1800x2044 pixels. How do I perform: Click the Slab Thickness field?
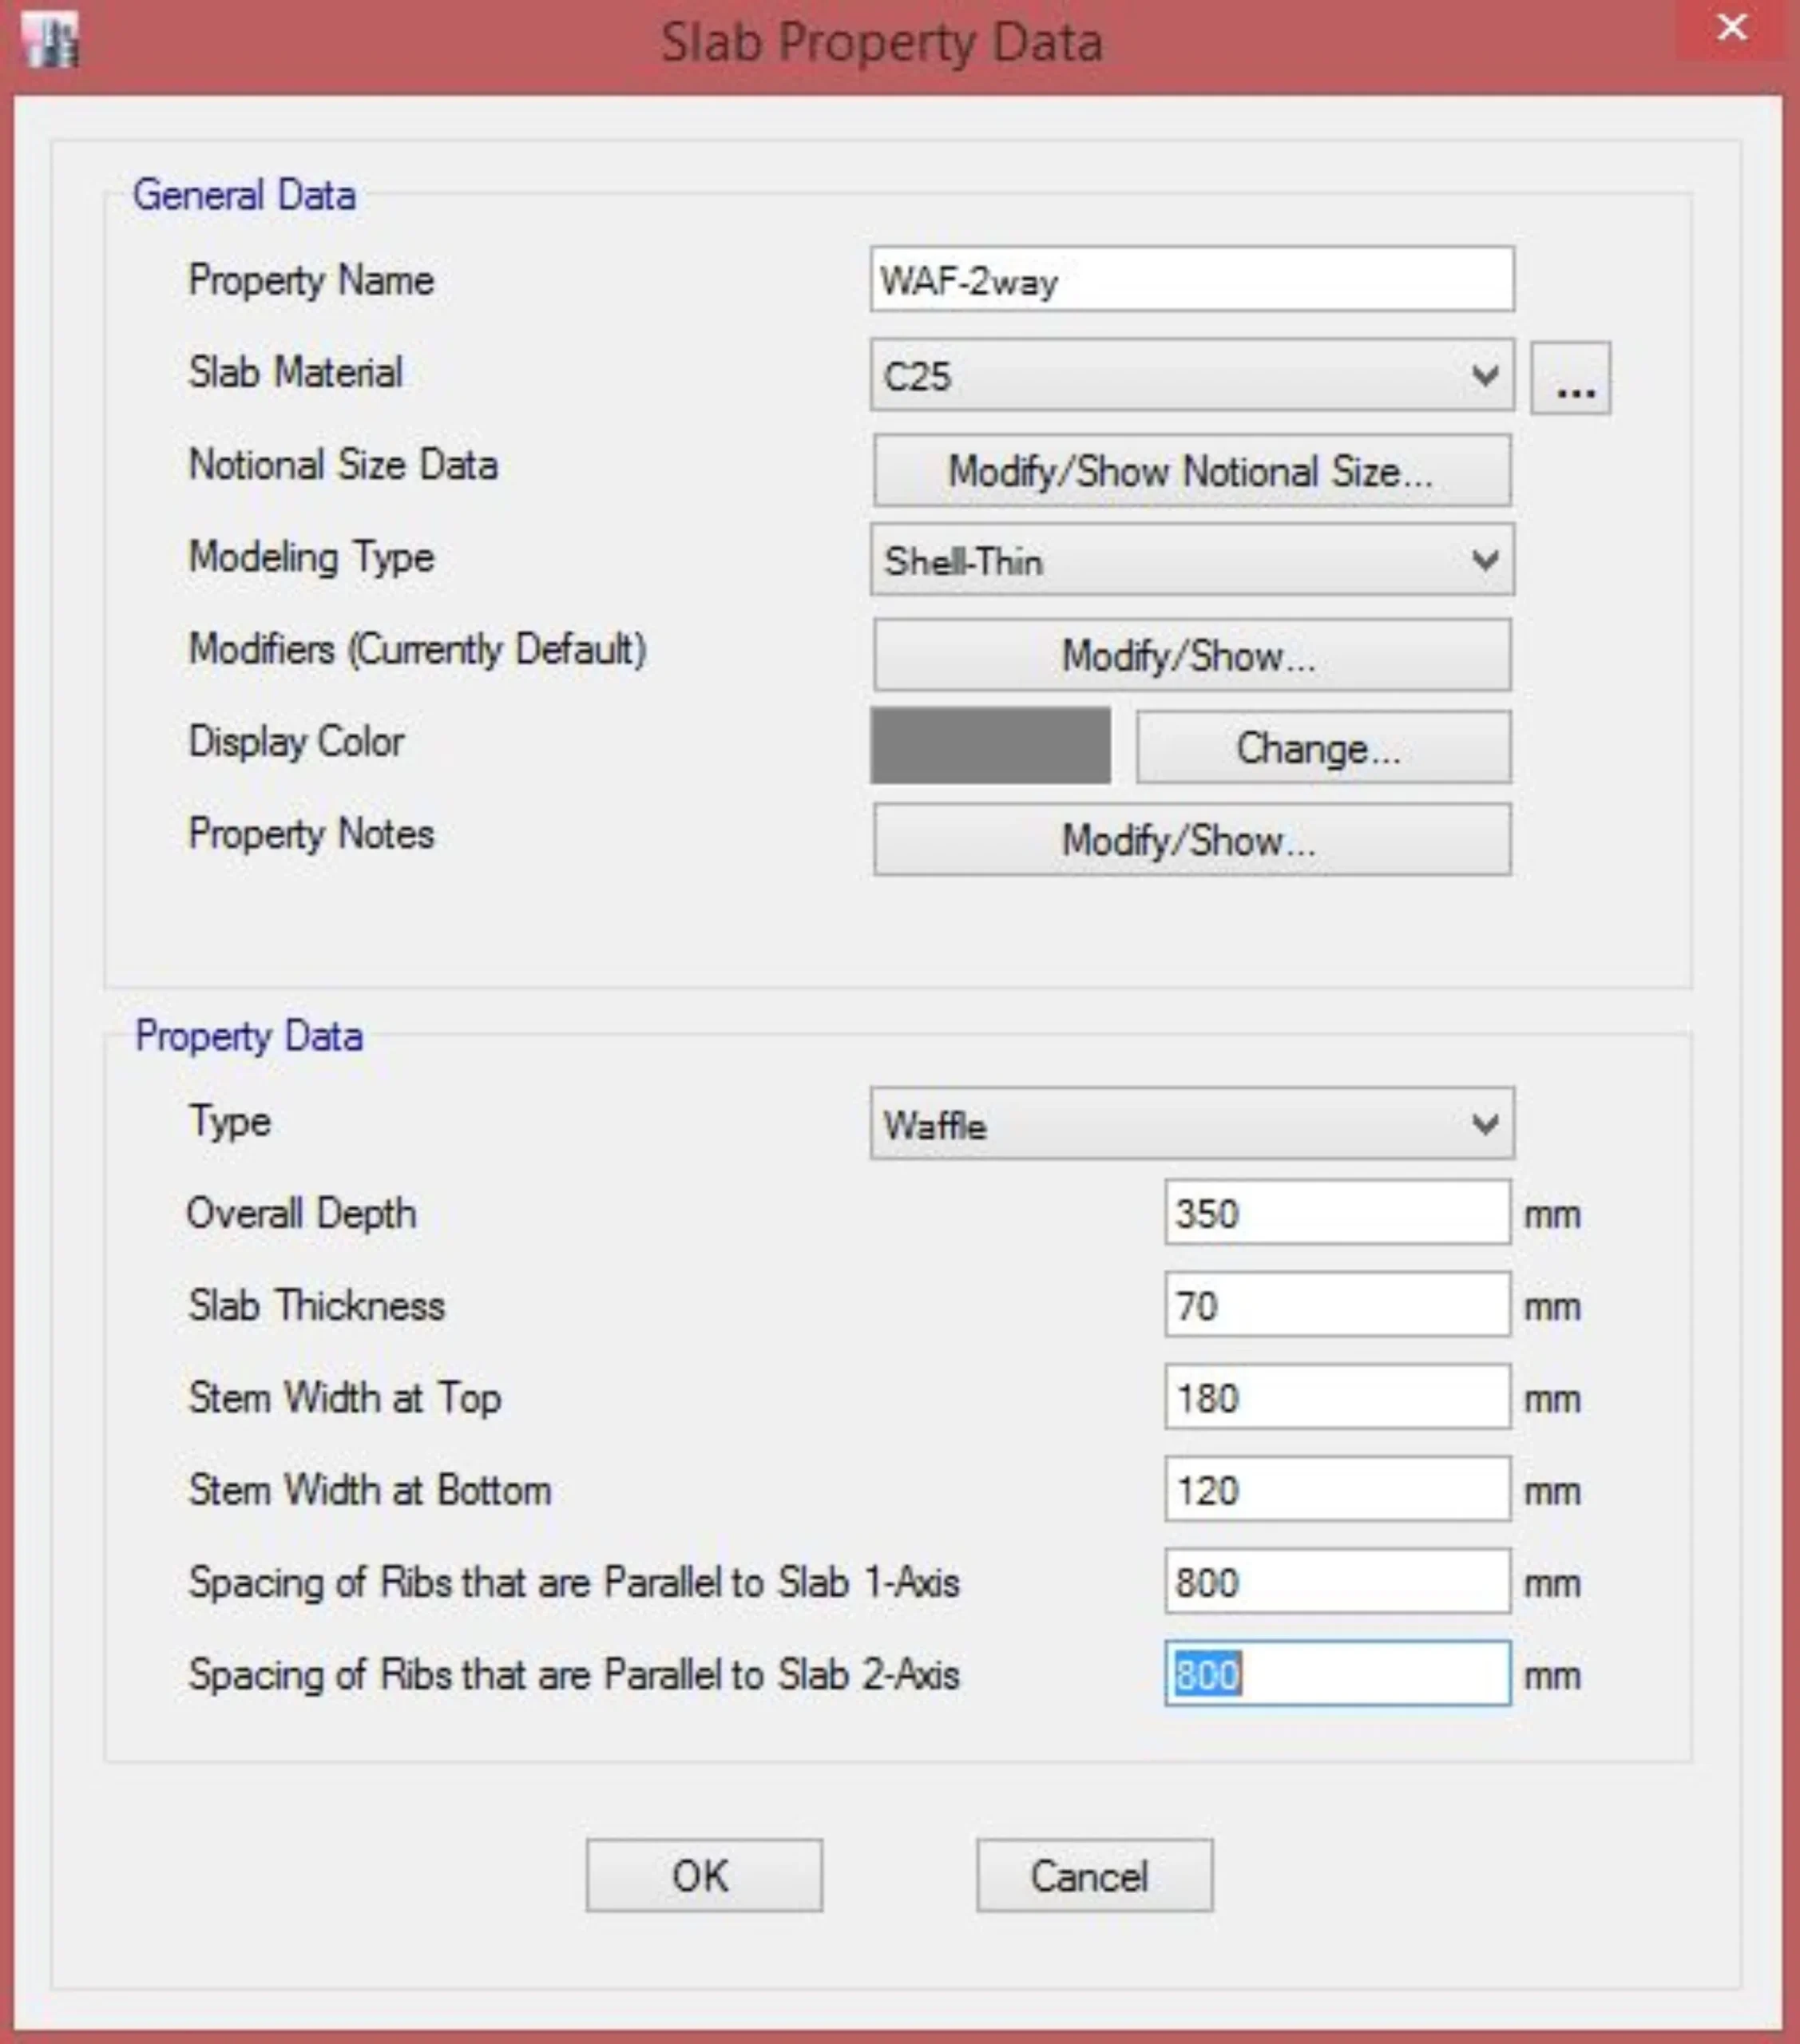(1336, 1305)
